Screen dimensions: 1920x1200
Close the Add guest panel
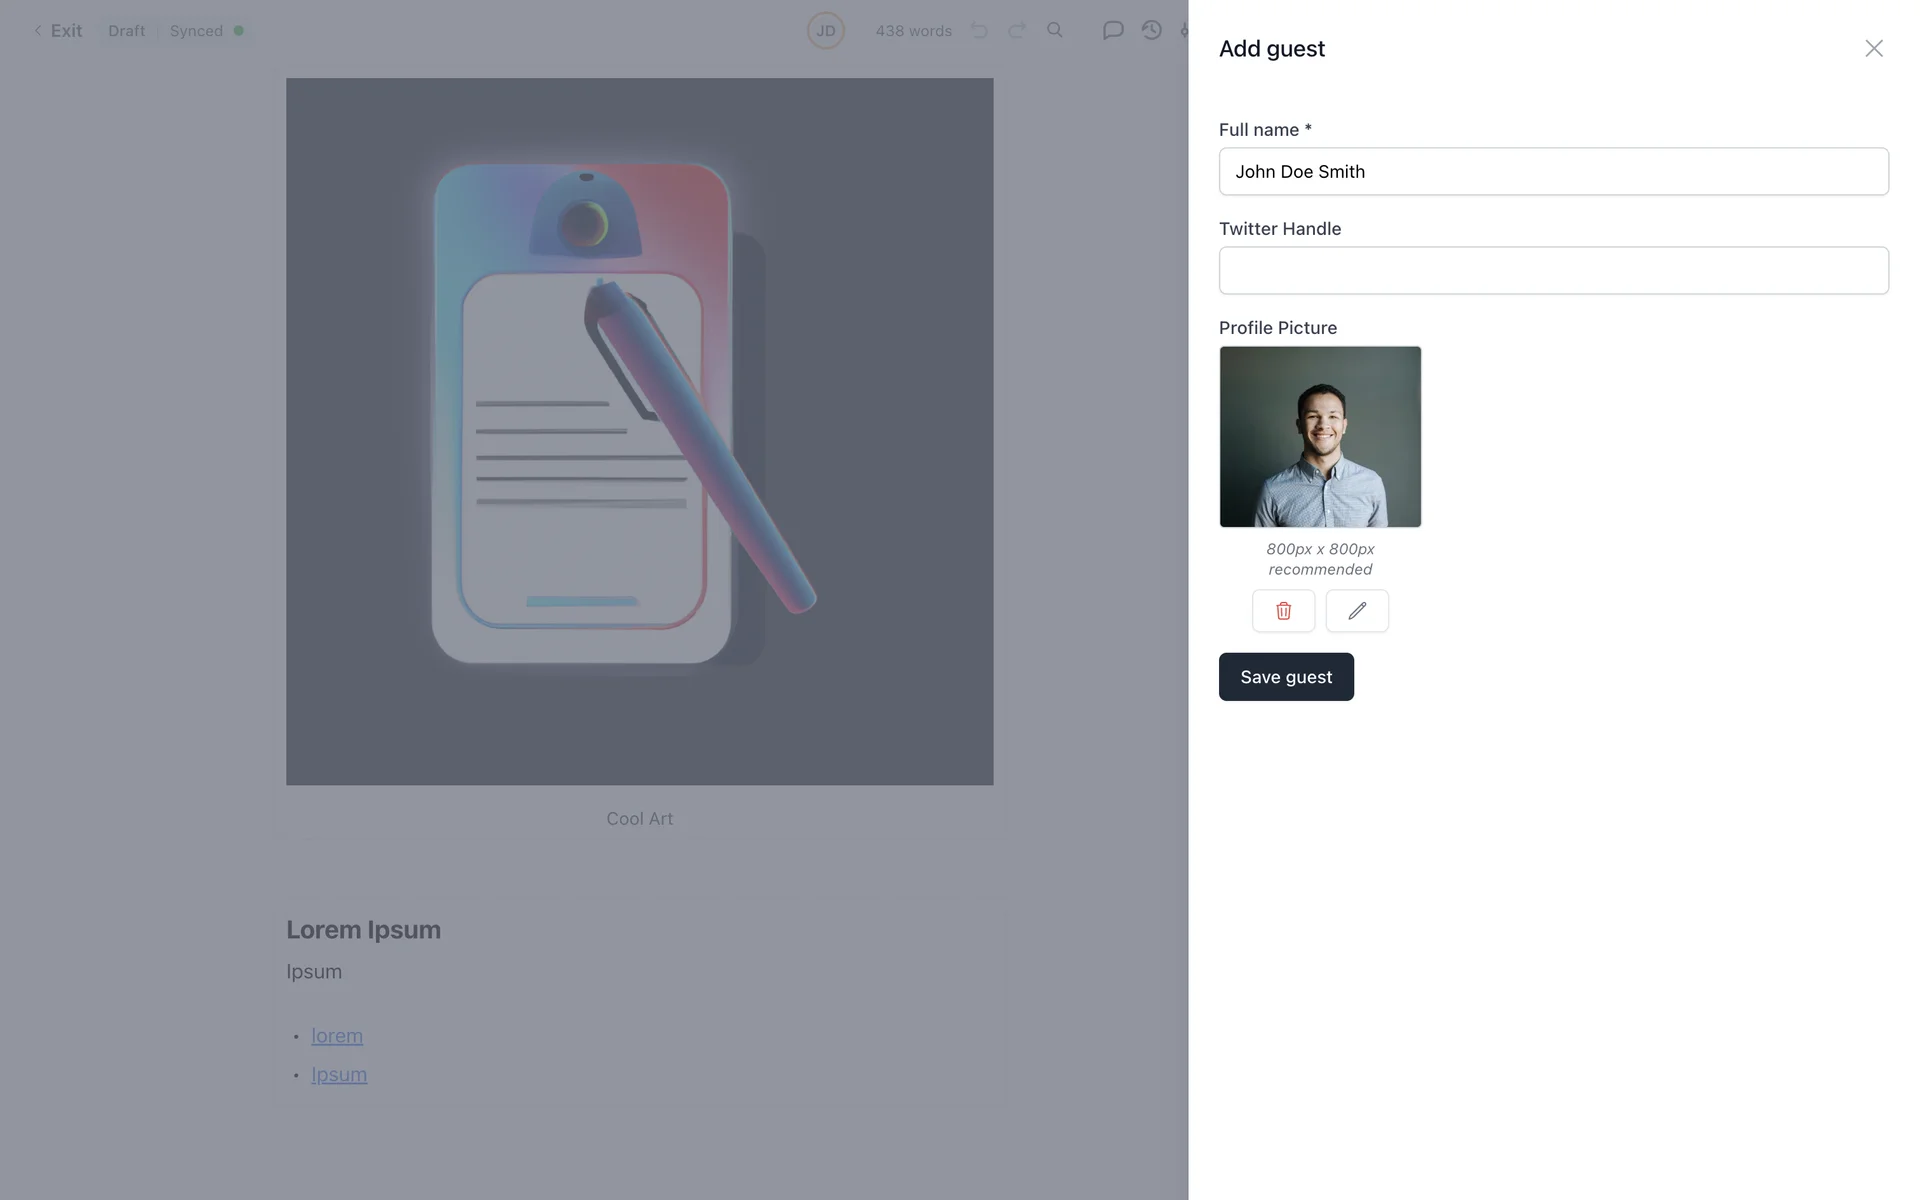click(1874, 48)
